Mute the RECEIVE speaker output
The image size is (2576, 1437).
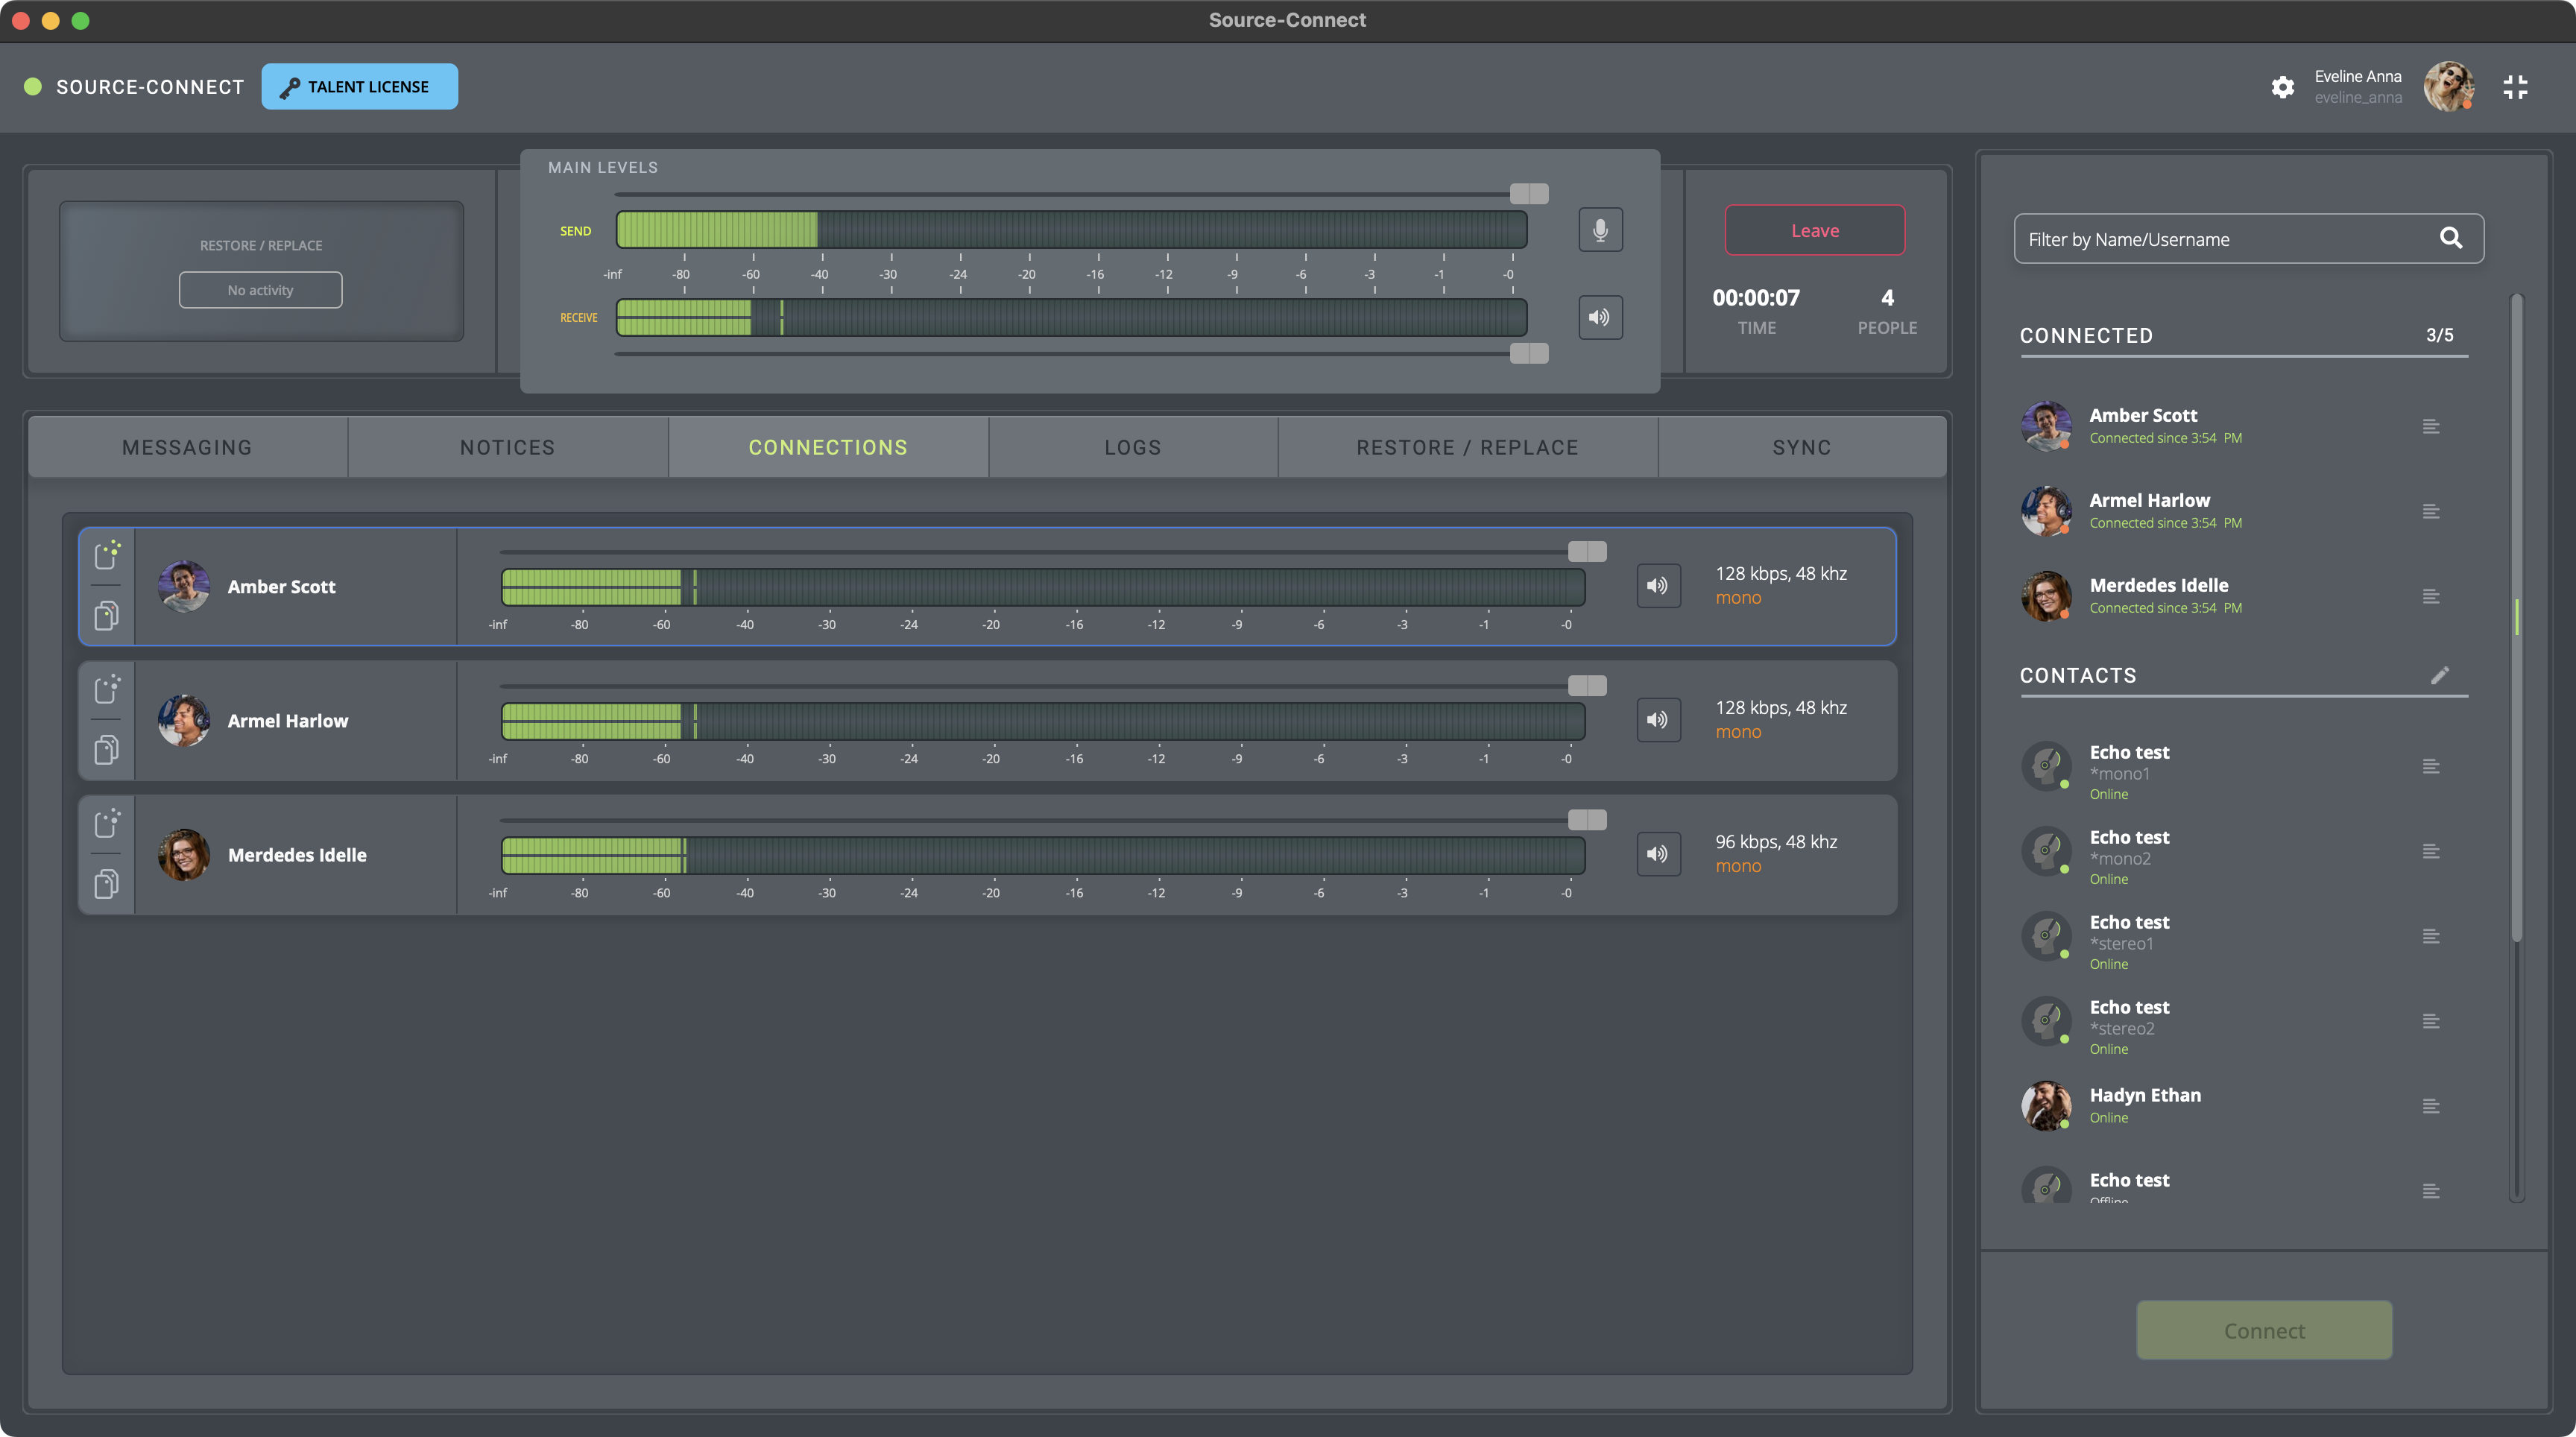[x=1600, y=317]
